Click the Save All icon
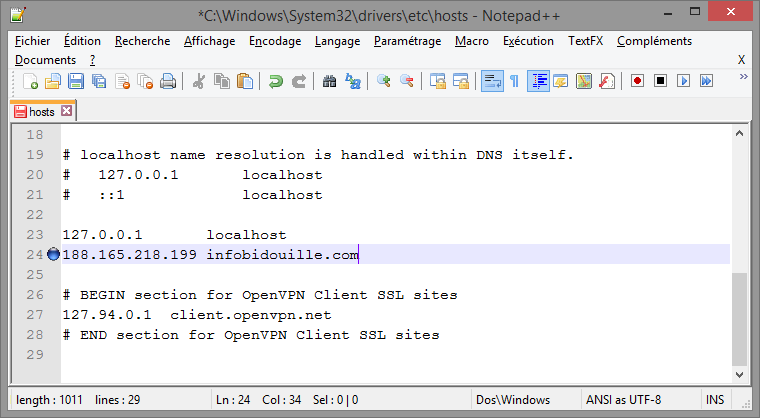Screen dimensions: 760x418 coord(99,81)
